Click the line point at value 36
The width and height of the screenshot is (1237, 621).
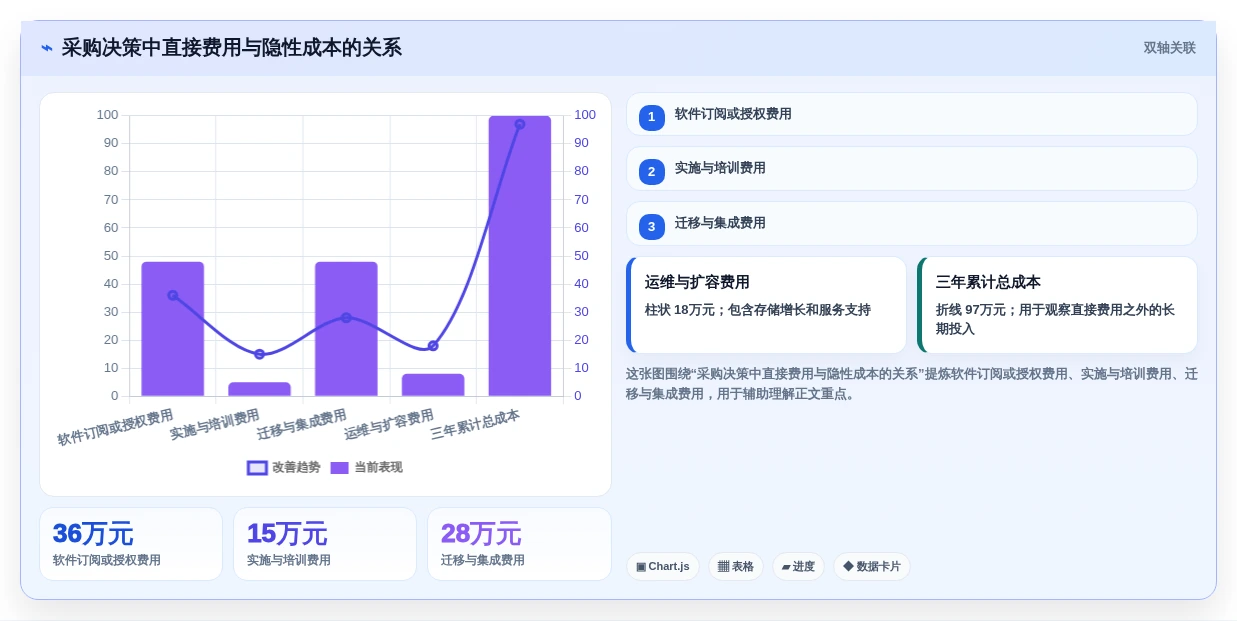pyautogui.click(x=173, y=295)
